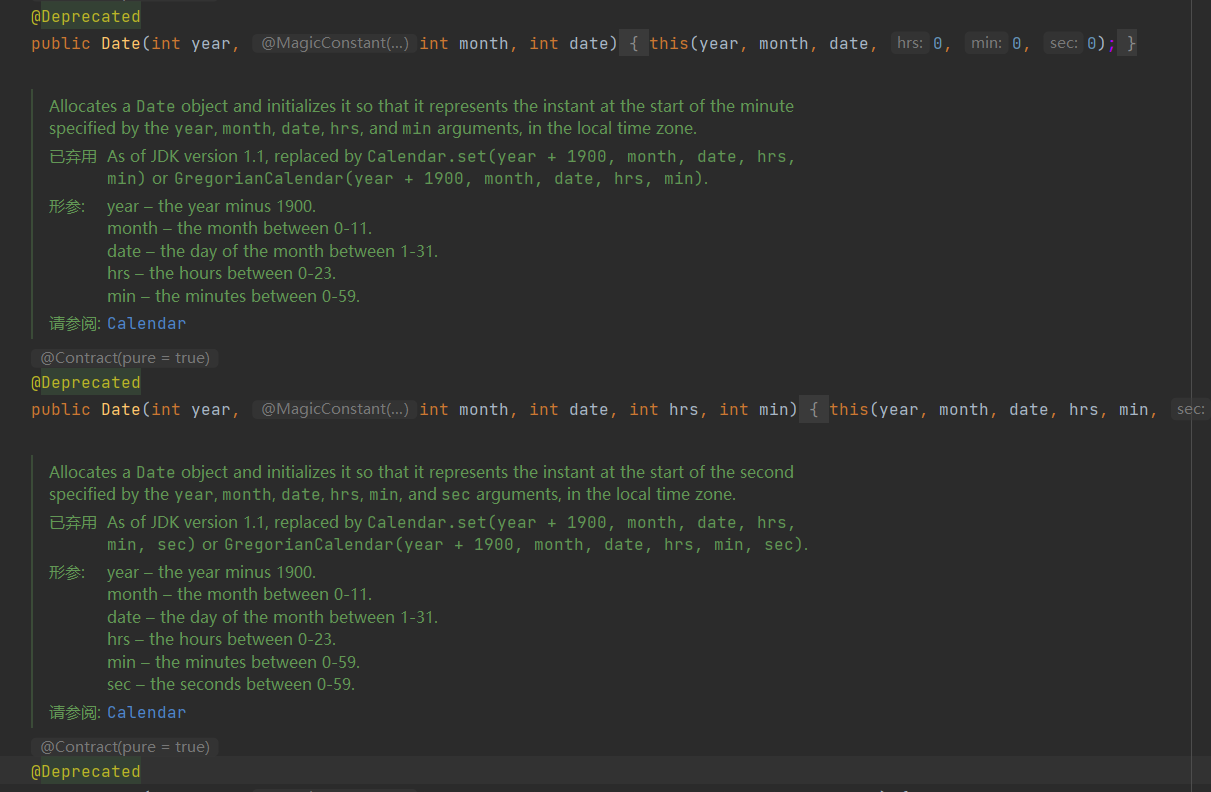The width and height of the screenshot is (1211, 792).
Task: Click the @Deprecated annotation on the bottom line
Action: point(86,772)
